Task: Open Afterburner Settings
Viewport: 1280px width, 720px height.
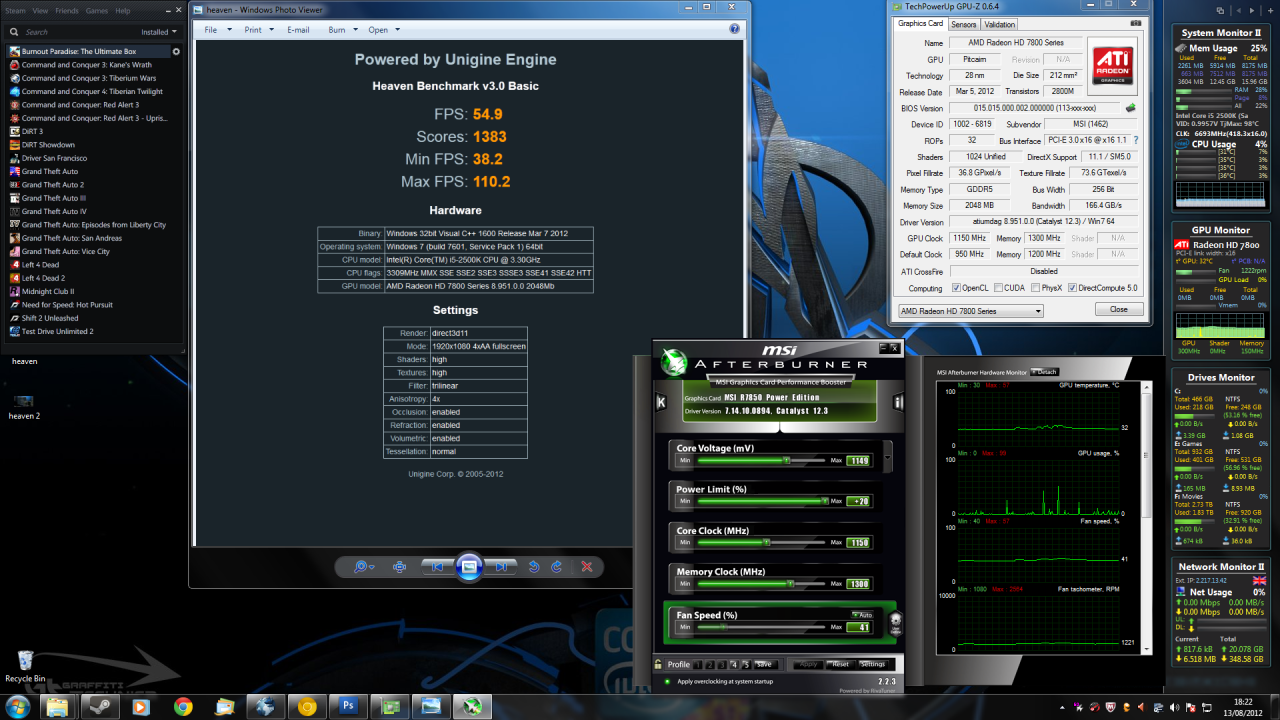Action: (872, 664)
